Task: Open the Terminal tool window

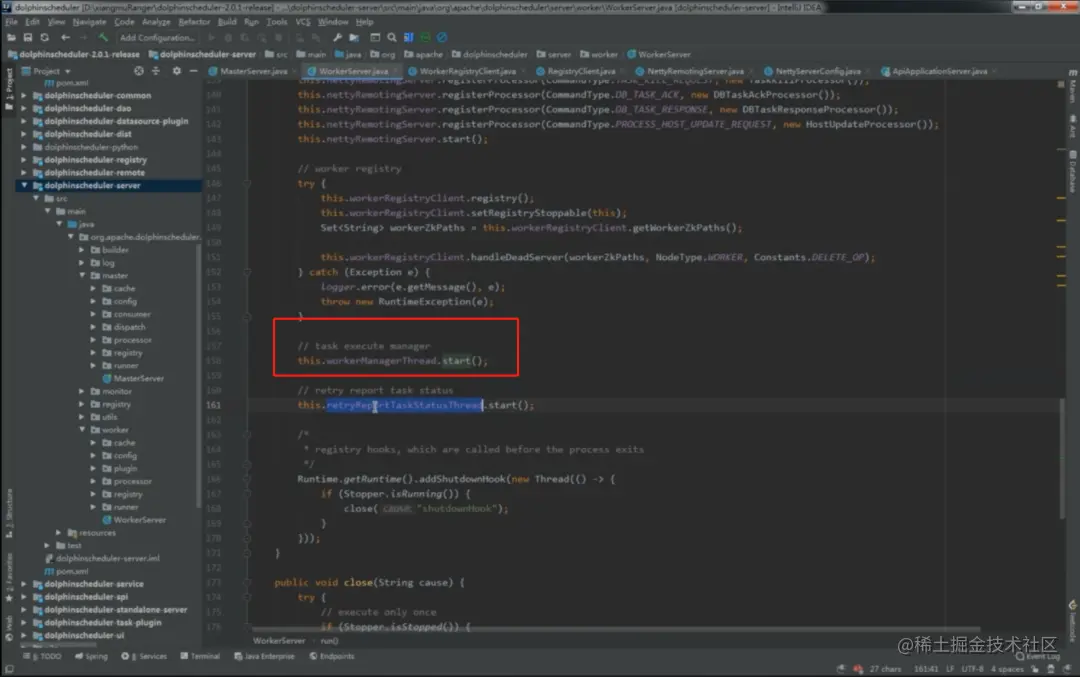Action: 200,656
